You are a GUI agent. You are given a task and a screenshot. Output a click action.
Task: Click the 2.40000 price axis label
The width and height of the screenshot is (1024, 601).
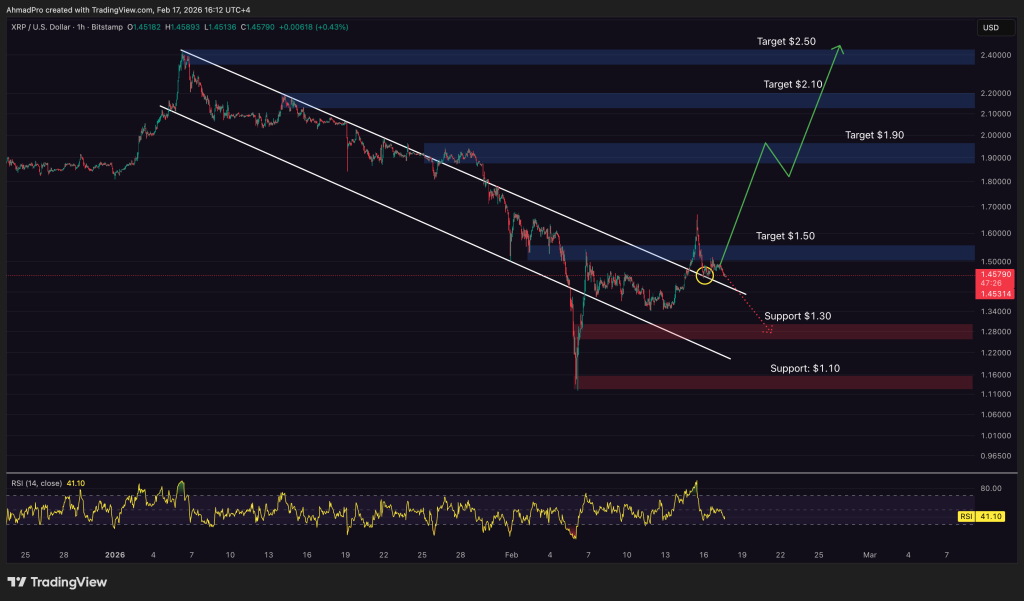(996, 55)
